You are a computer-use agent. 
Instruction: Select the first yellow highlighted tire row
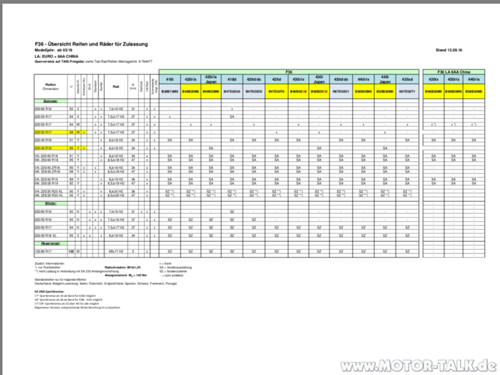(61, 132)
